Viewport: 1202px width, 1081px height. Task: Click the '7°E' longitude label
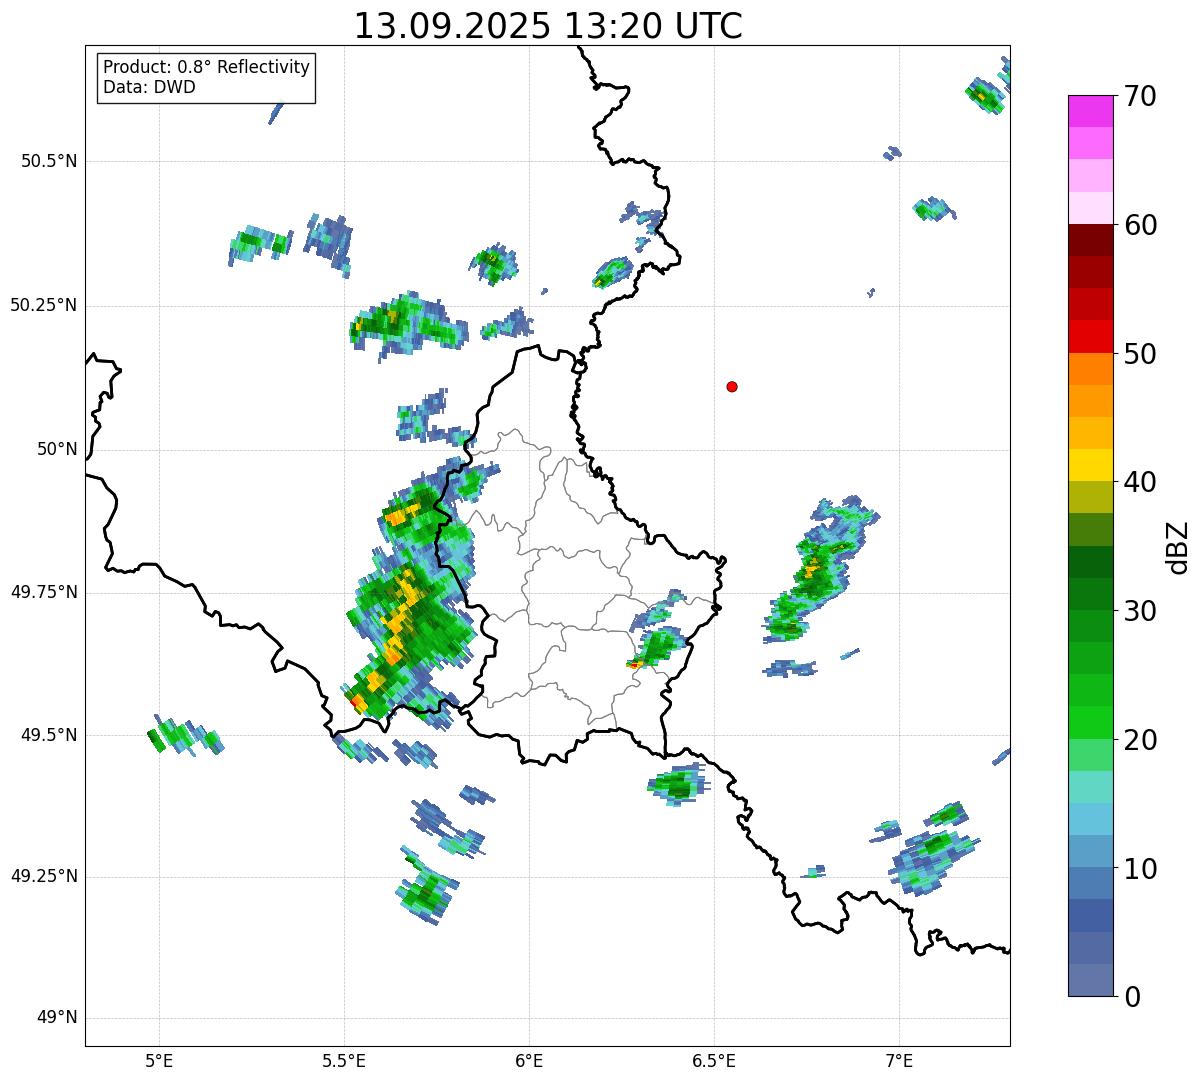[899, 1061]
